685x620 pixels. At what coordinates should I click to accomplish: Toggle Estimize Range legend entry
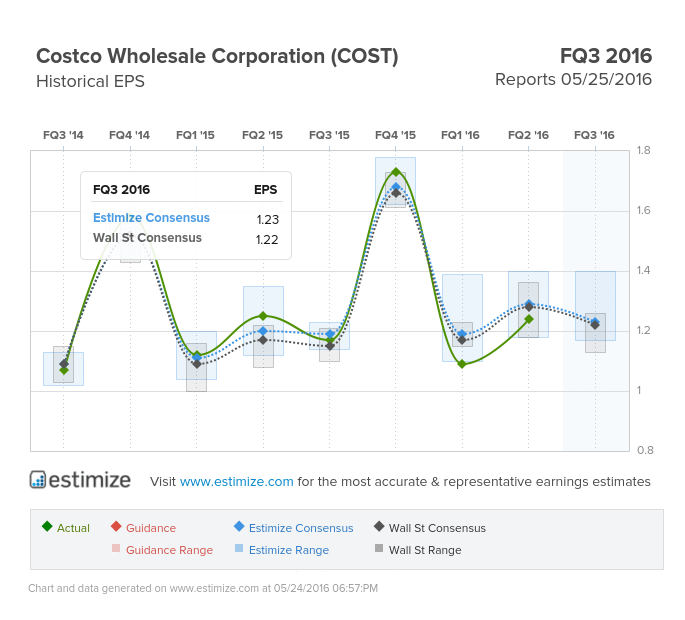pos(282,550)
